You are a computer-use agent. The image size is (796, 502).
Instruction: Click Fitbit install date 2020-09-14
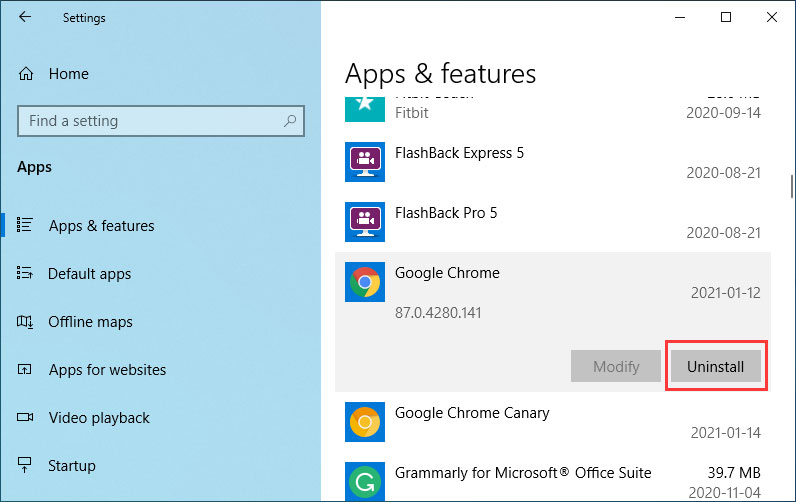point(723,113)
